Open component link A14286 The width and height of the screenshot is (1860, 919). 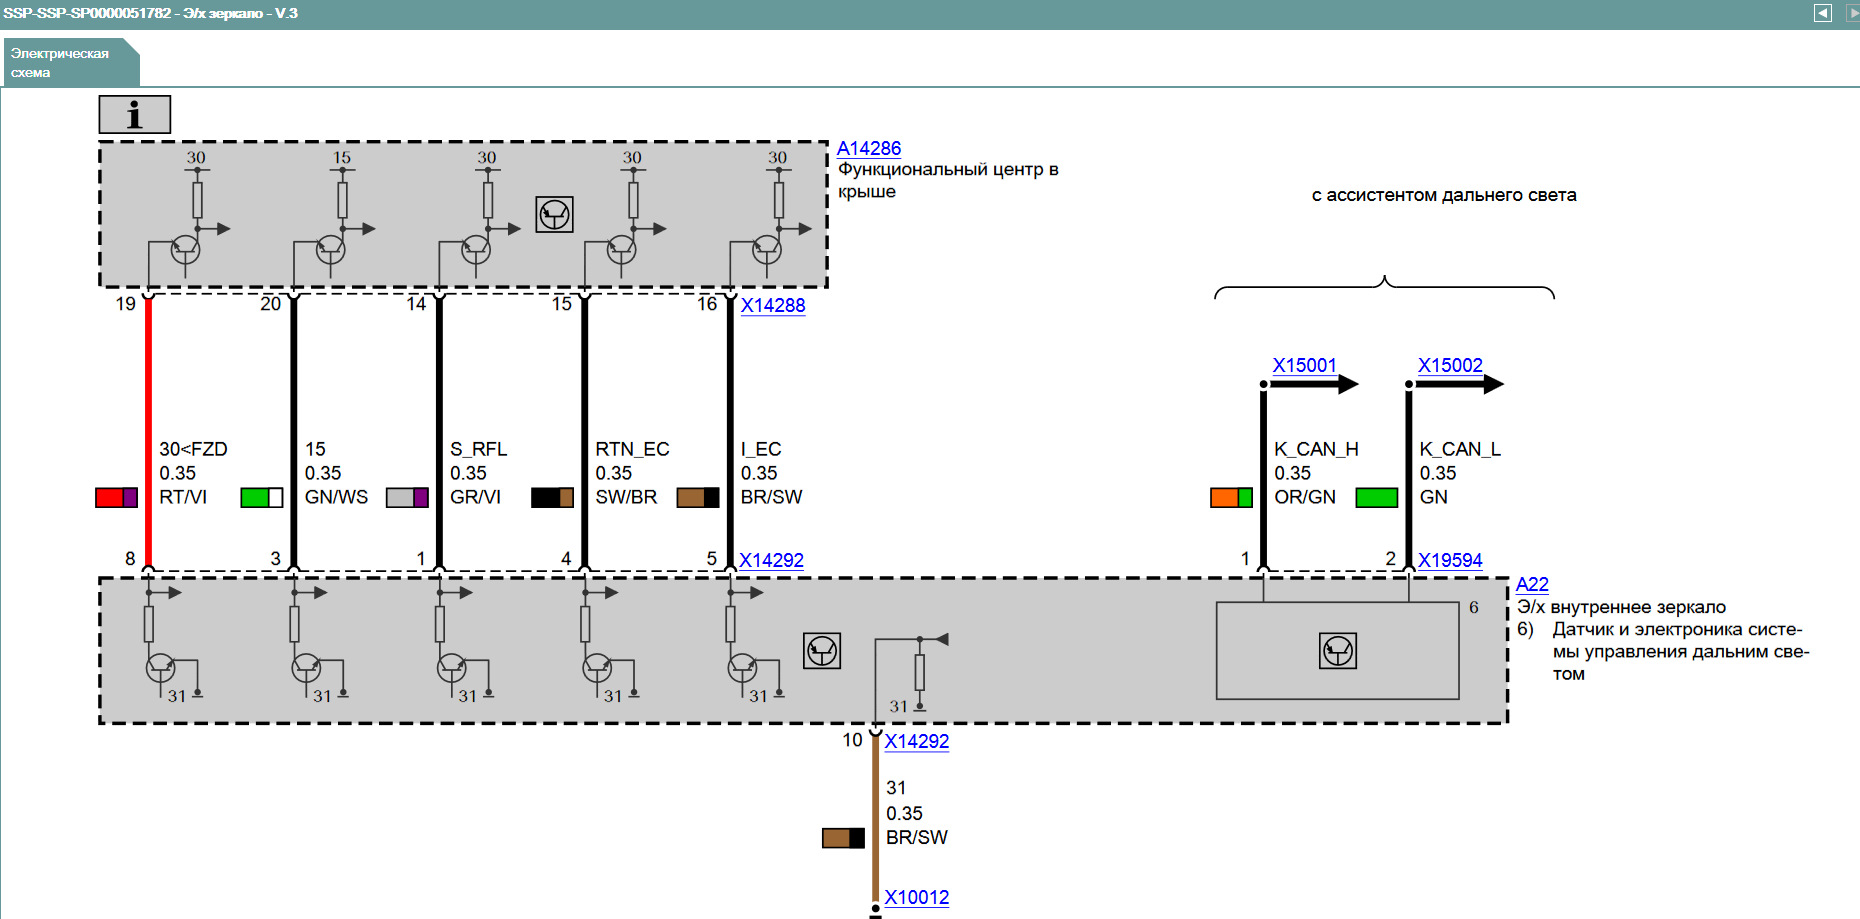click(x=869, y=148)
